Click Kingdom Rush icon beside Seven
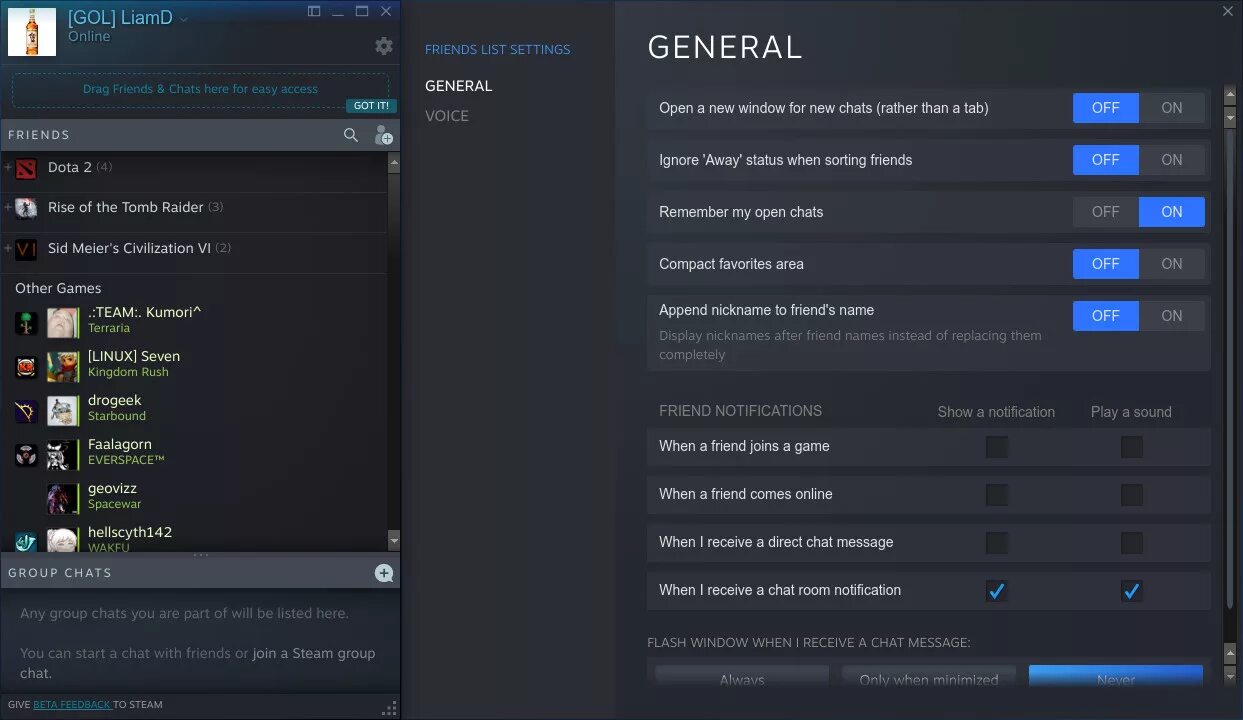This screenshot has width=1243, height=720. tap(26, 367)
